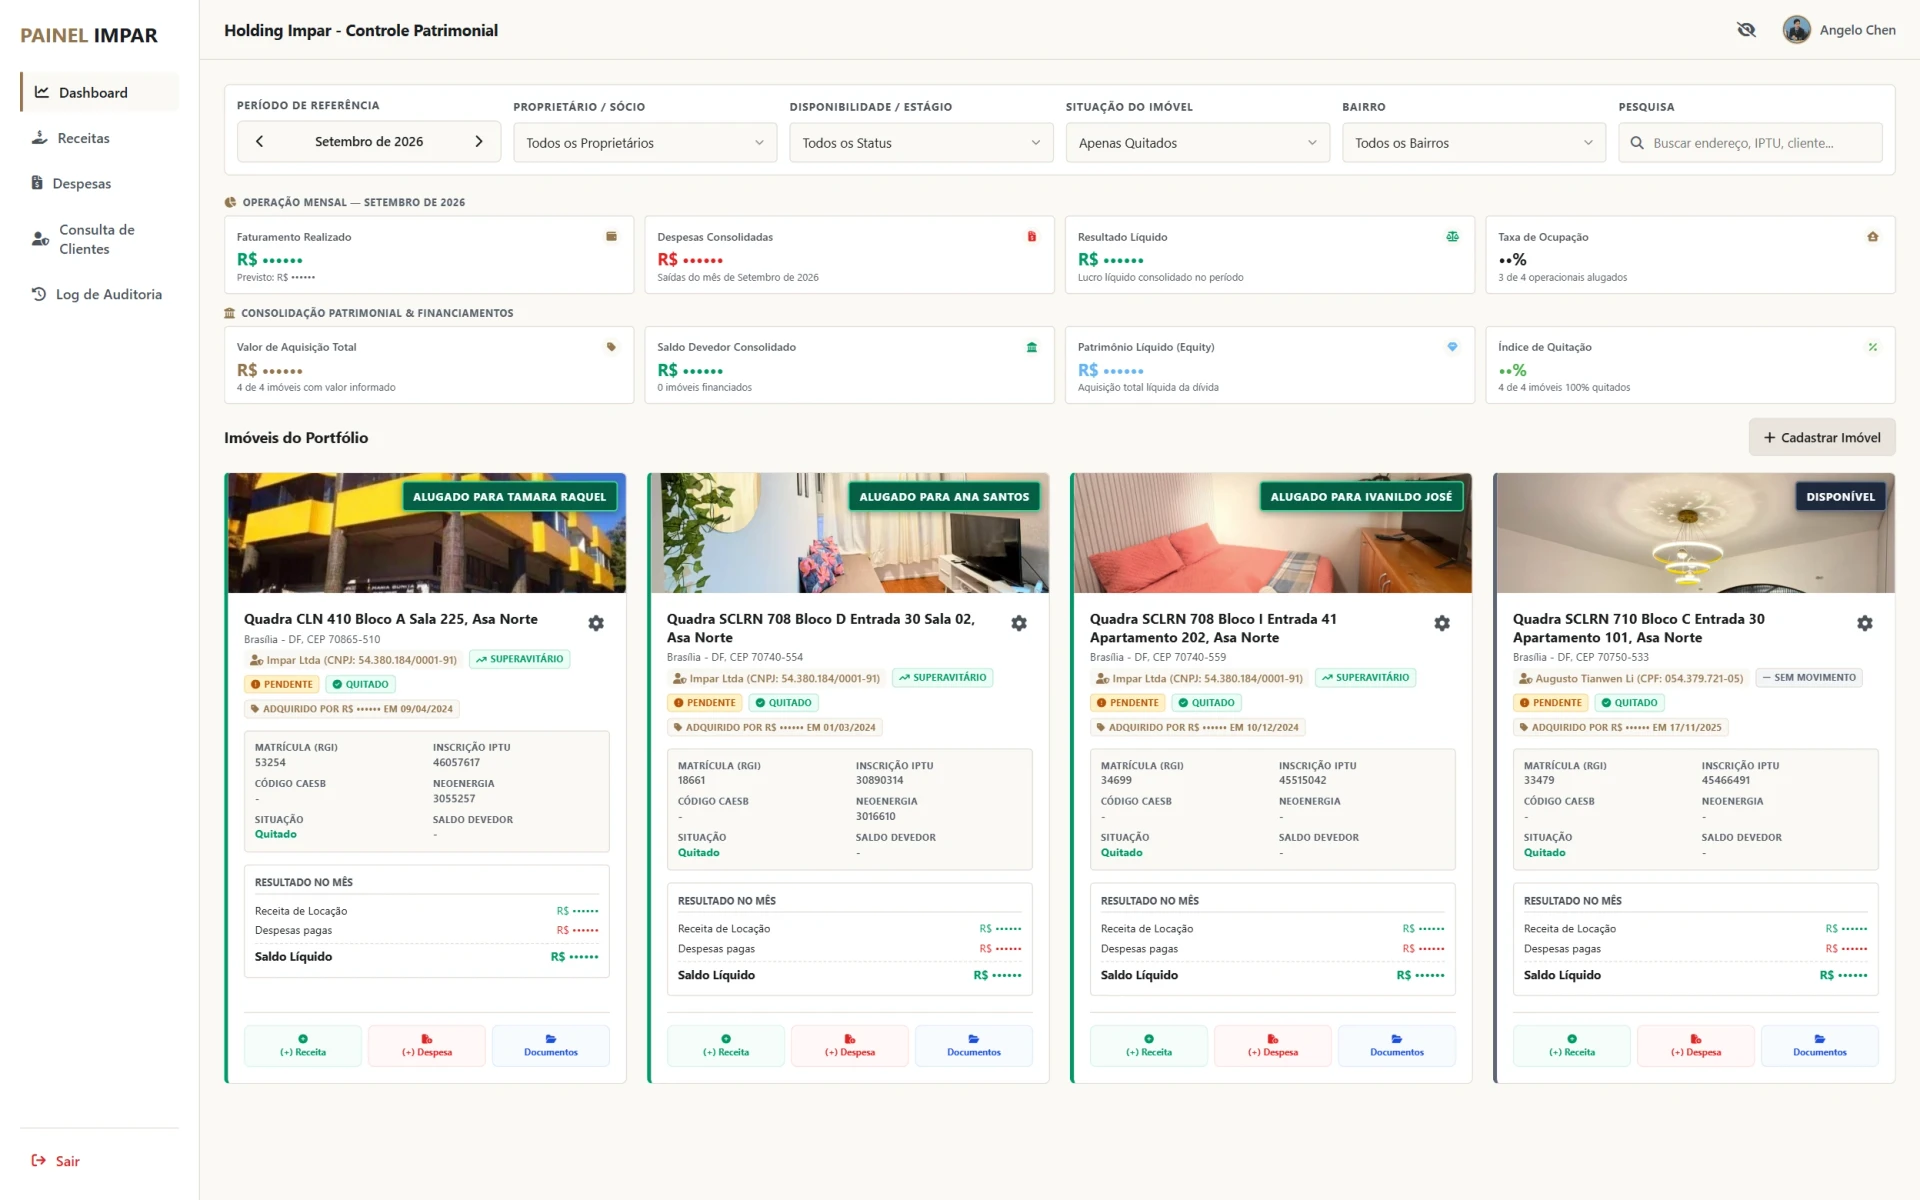Image resolution: width=1920 pixels, height=1200 pixels.
Task: Open Dashboard in the sidebar
Action: click(x=99, y=92)
